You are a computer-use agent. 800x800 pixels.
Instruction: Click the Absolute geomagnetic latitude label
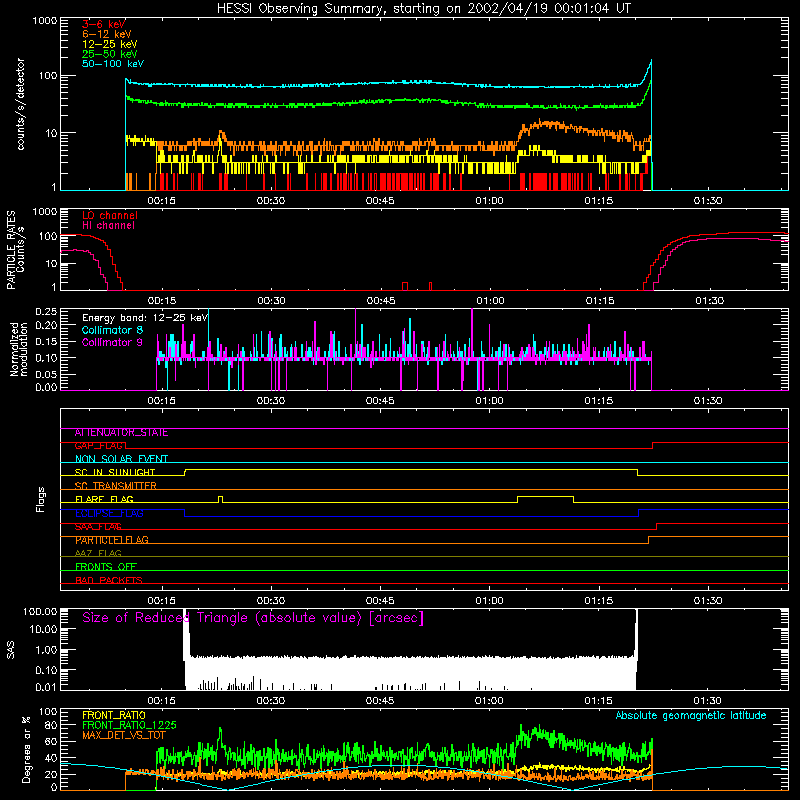tap(691, 715)
